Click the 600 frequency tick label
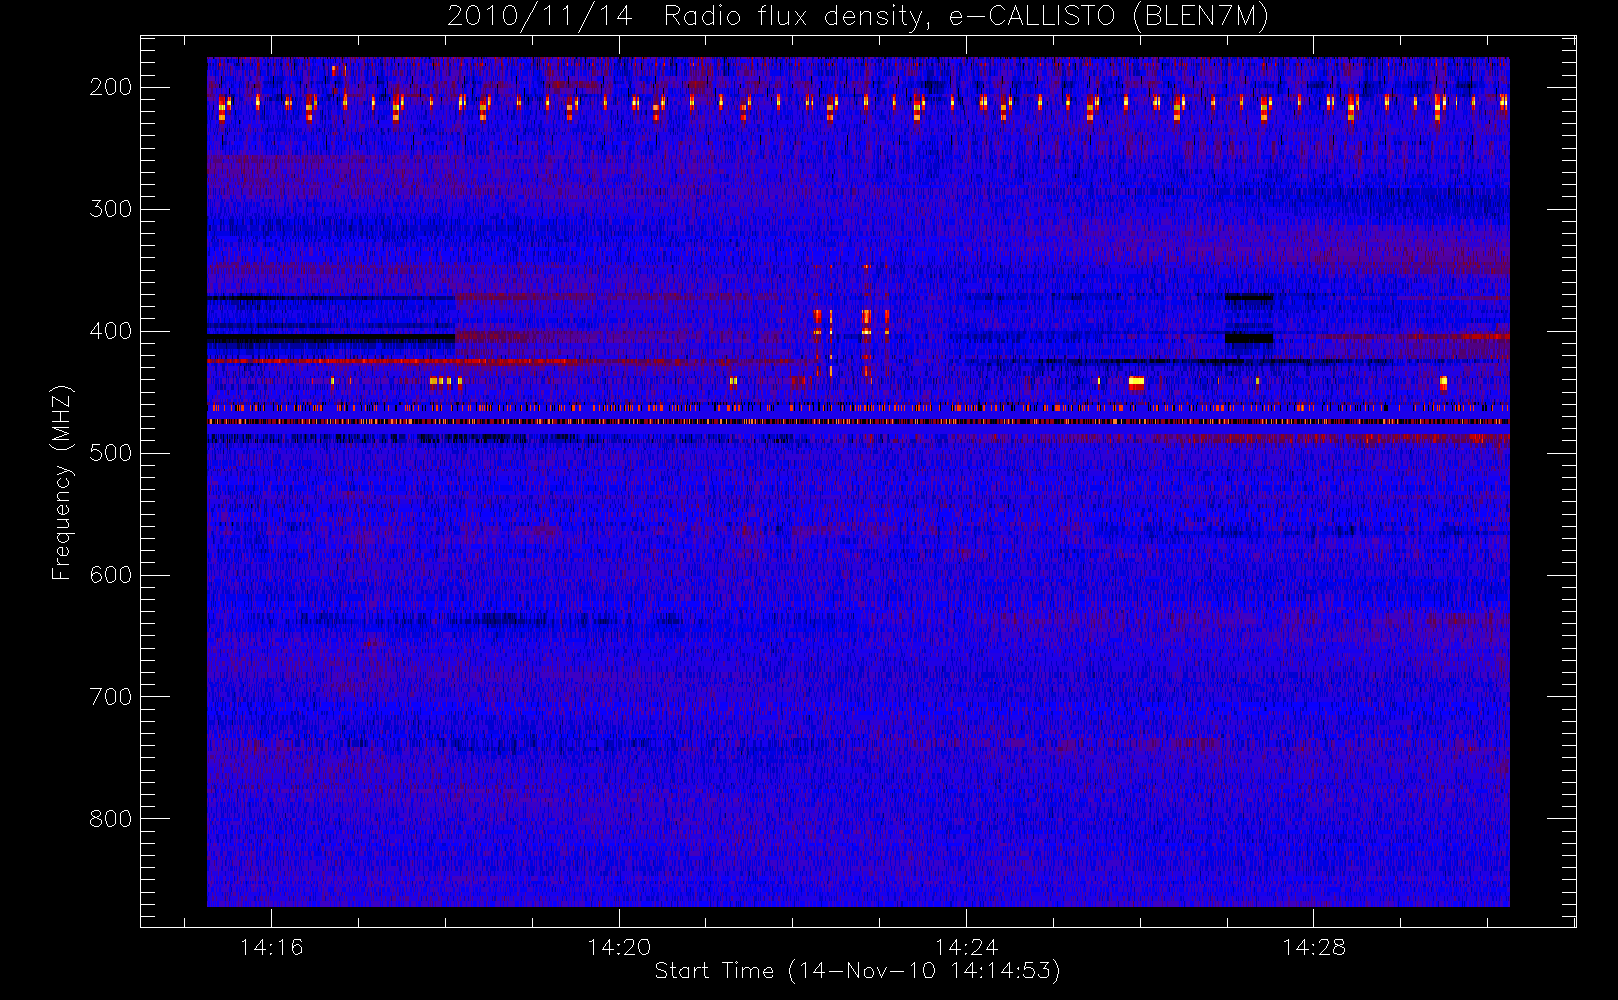 tap(111, 575)
